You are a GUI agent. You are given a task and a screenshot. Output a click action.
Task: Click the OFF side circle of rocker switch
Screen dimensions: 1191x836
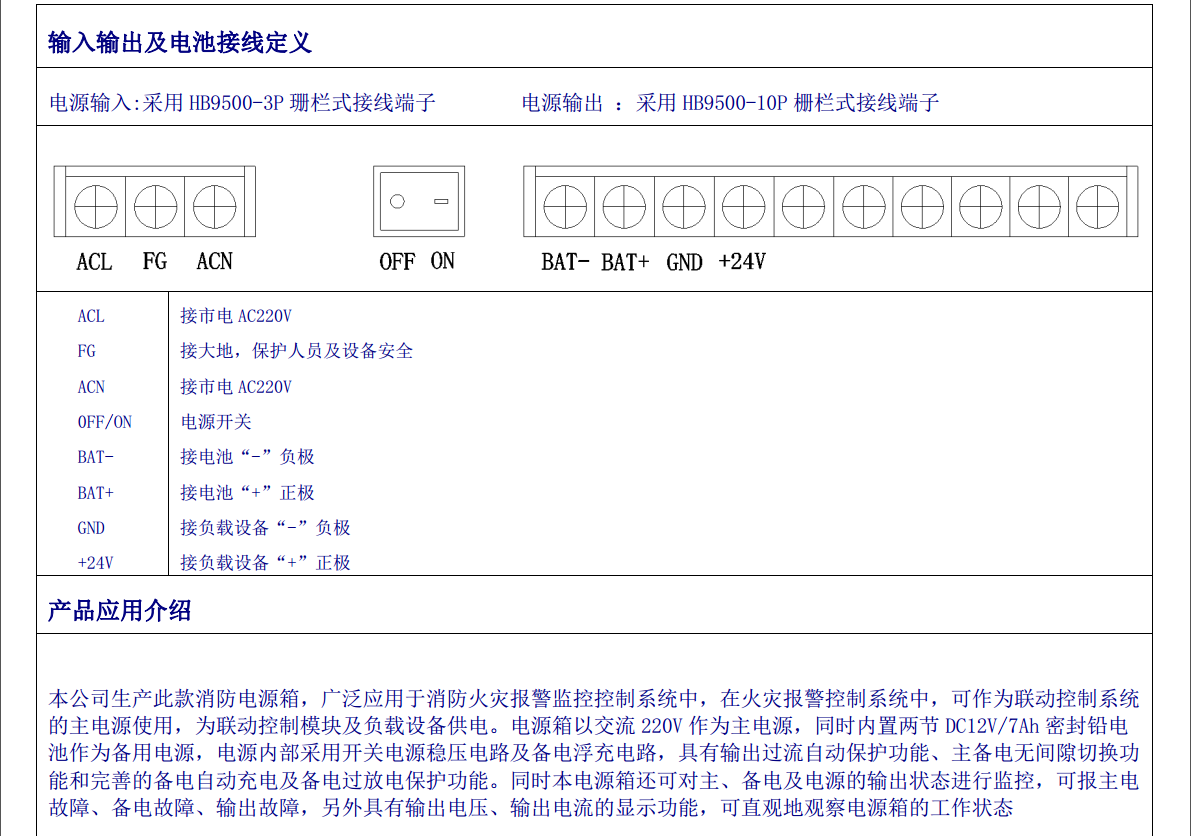pyautogui.click(x=397, y=202)
